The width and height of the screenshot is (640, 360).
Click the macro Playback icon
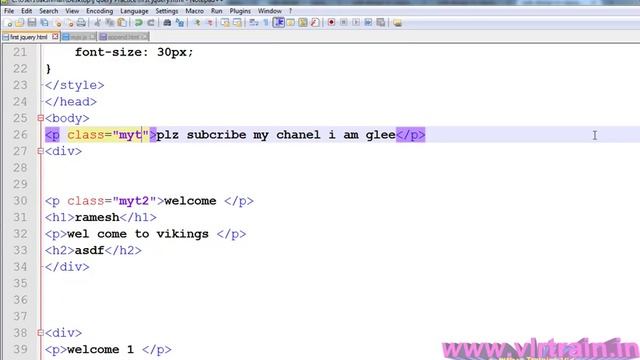click(x=356, y=23)
